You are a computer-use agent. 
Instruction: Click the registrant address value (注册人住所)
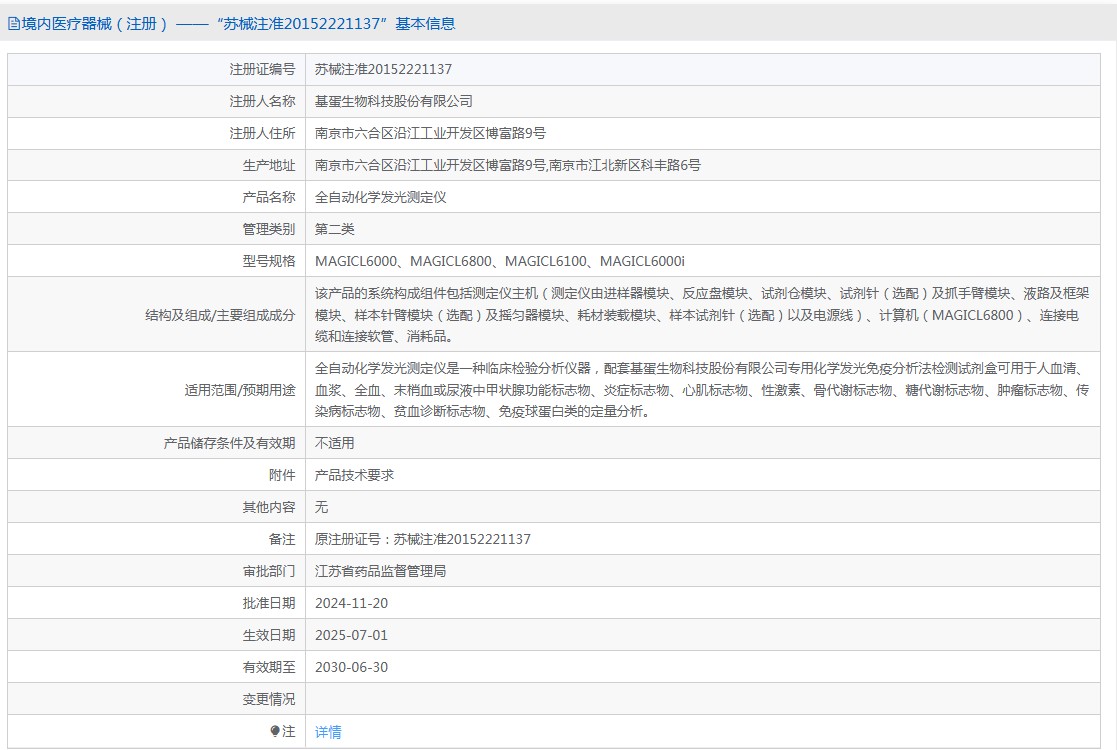pos(430,133)
